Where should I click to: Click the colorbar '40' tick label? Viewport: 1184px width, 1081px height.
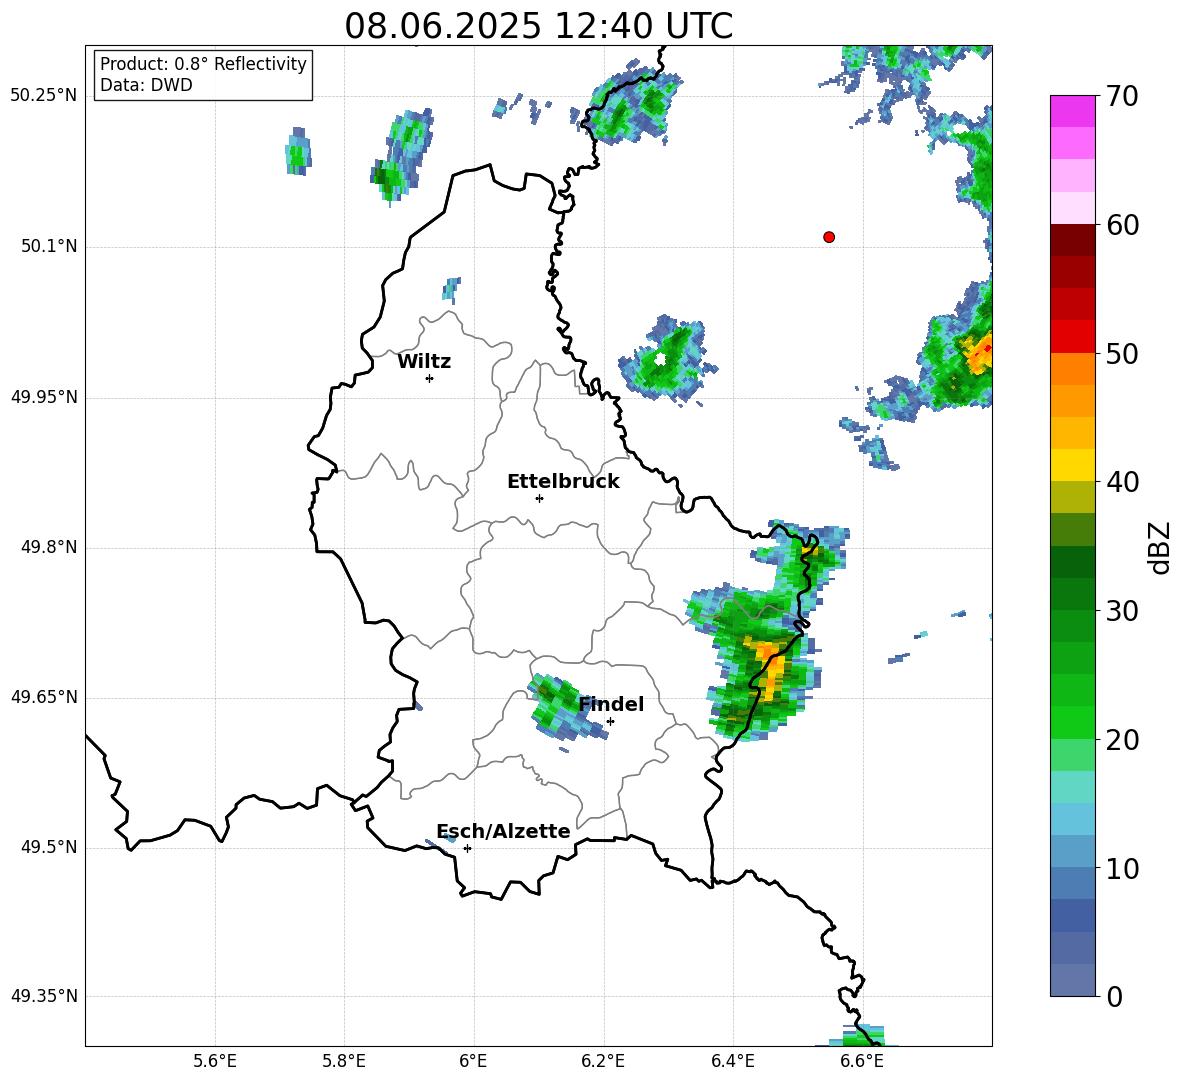point(1122,482)
